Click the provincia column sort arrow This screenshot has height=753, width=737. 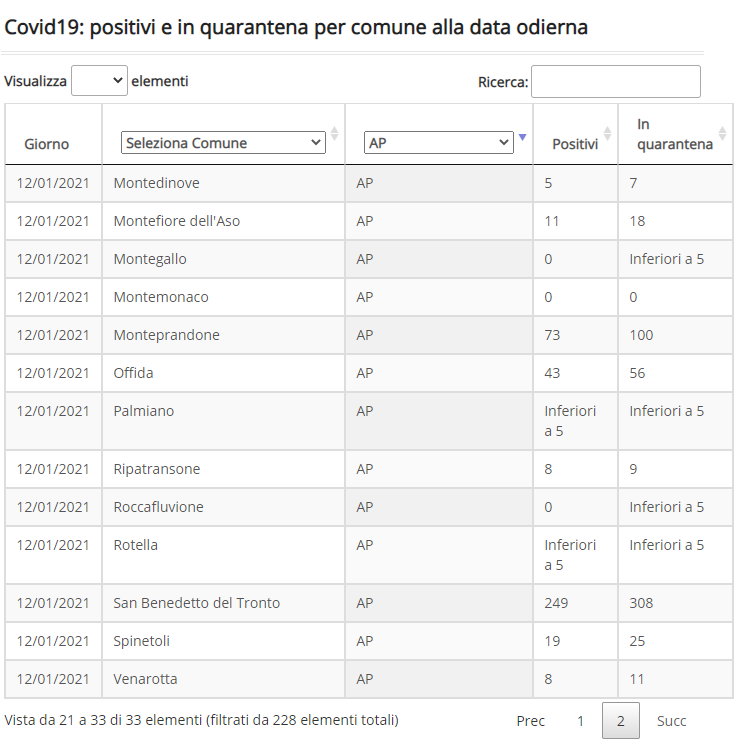(x=523, y=137)
